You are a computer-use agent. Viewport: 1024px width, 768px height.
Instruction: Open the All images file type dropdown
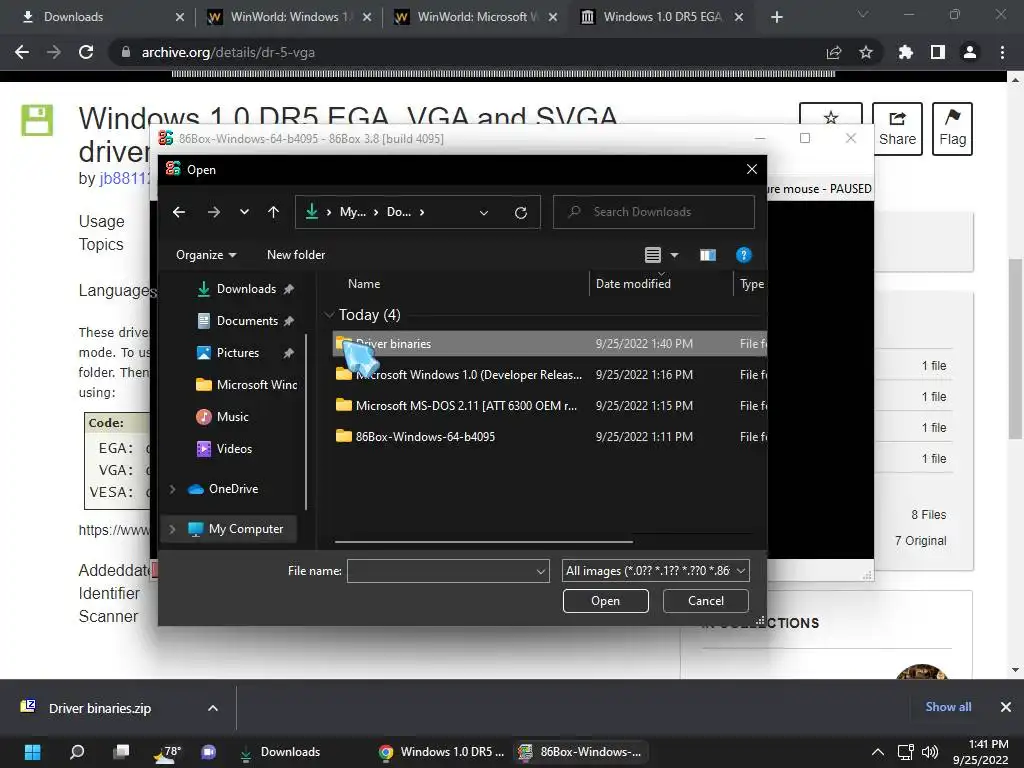coord(655,571)
